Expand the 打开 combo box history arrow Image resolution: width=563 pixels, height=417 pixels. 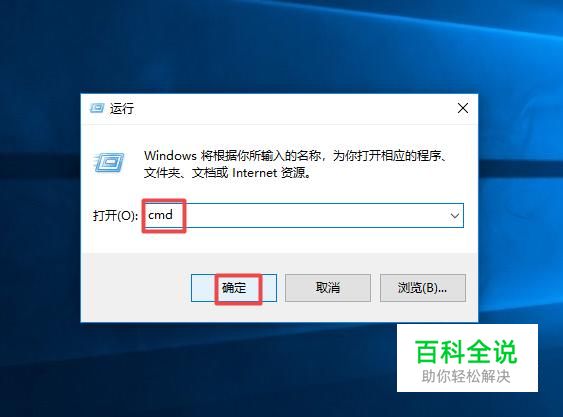coord(455,216)
